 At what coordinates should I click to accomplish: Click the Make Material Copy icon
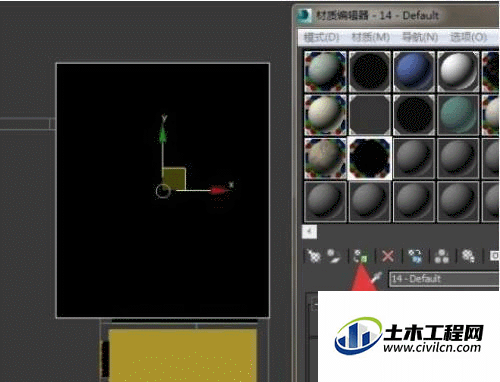[x=415, y=256]
